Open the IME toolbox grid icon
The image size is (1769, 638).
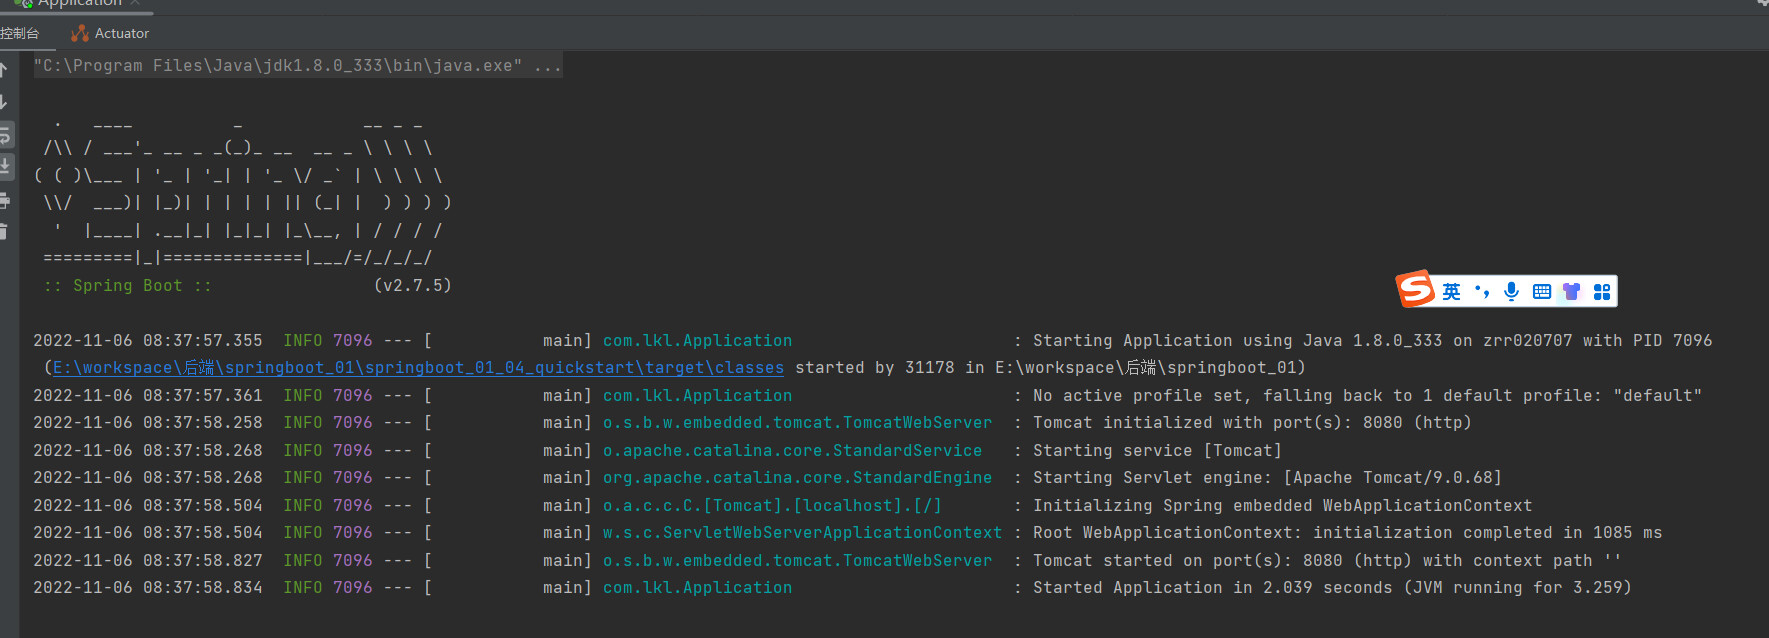tap(1602, 291)
